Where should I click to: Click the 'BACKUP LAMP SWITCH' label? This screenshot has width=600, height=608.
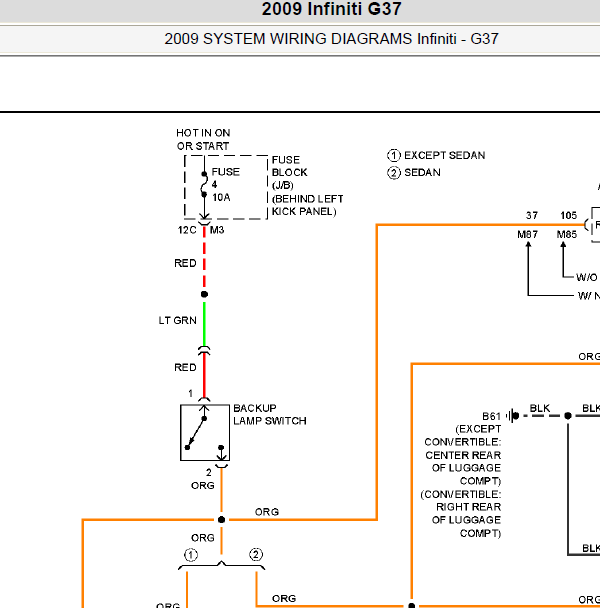[x=270, y=415]
